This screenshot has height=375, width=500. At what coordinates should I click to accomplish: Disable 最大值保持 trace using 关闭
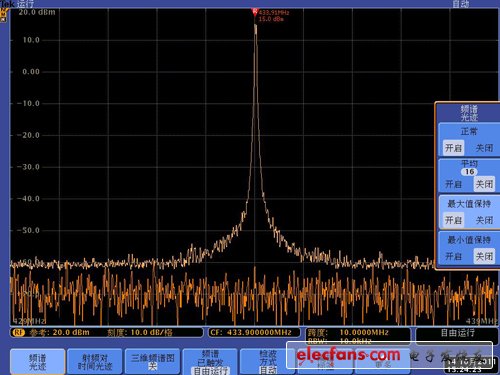[x=484, y=220]
